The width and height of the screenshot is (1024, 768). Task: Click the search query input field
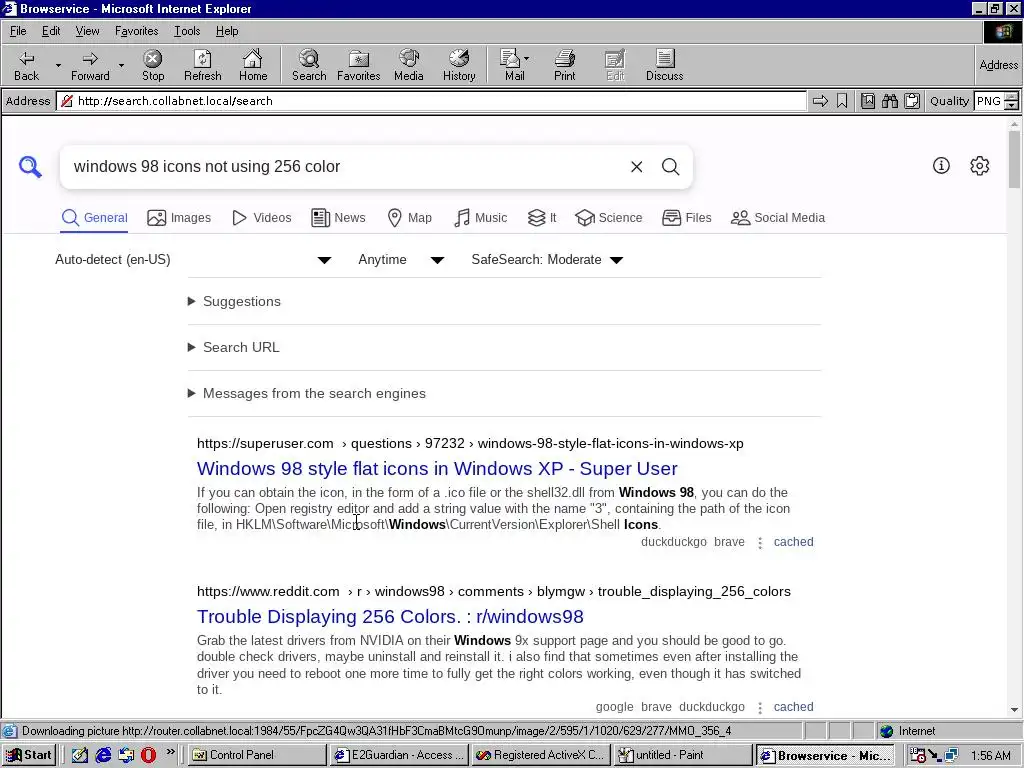(346, 167)
